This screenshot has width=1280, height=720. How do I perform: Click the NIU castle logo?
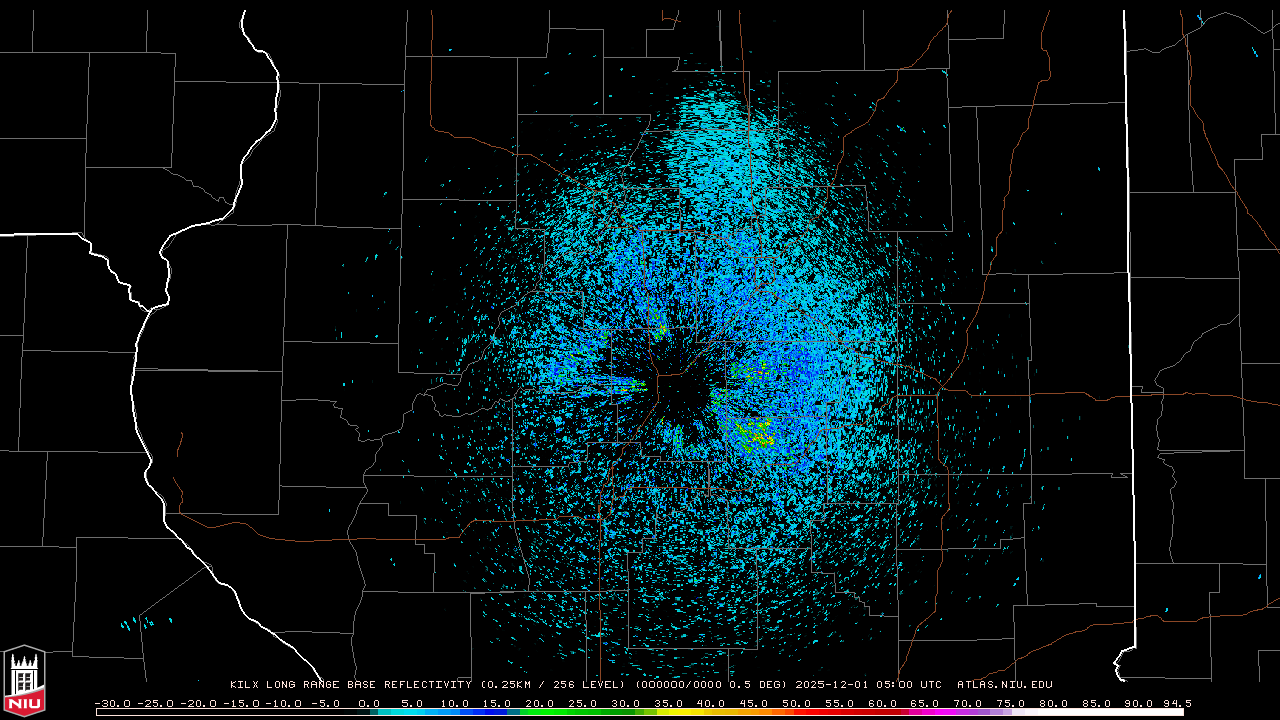24,680
